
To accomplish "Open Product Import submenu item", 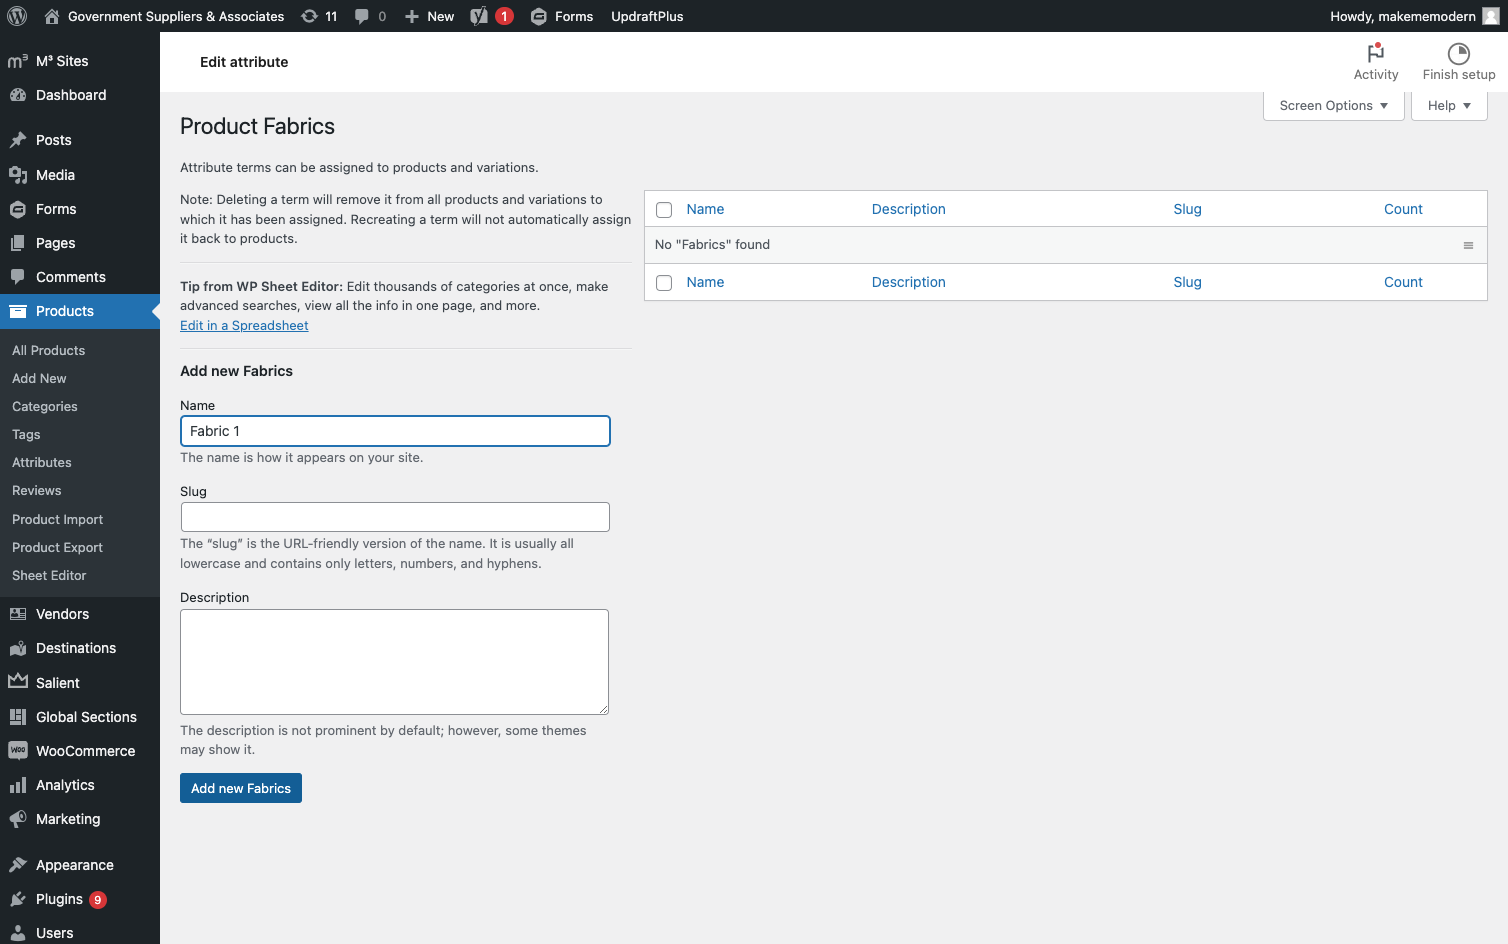I will (58, 520).
